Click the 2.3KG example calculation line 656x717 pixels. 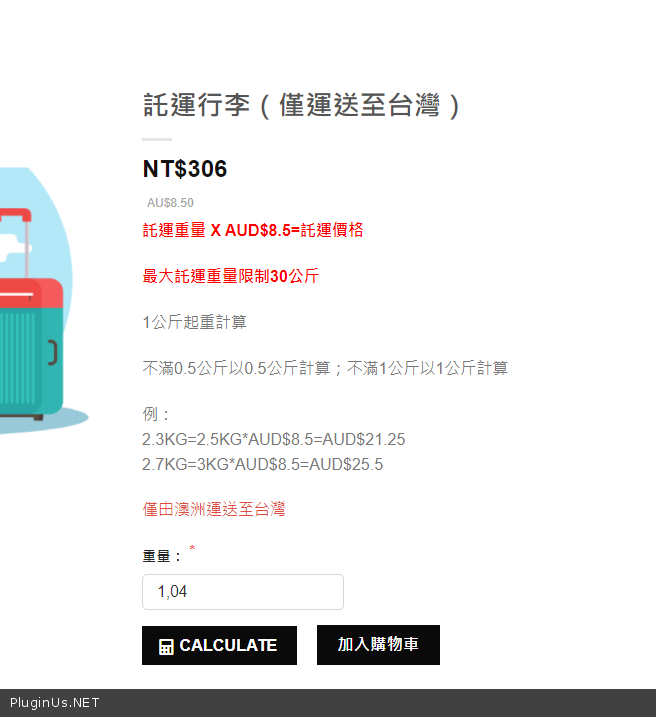[x=273, y=439]
